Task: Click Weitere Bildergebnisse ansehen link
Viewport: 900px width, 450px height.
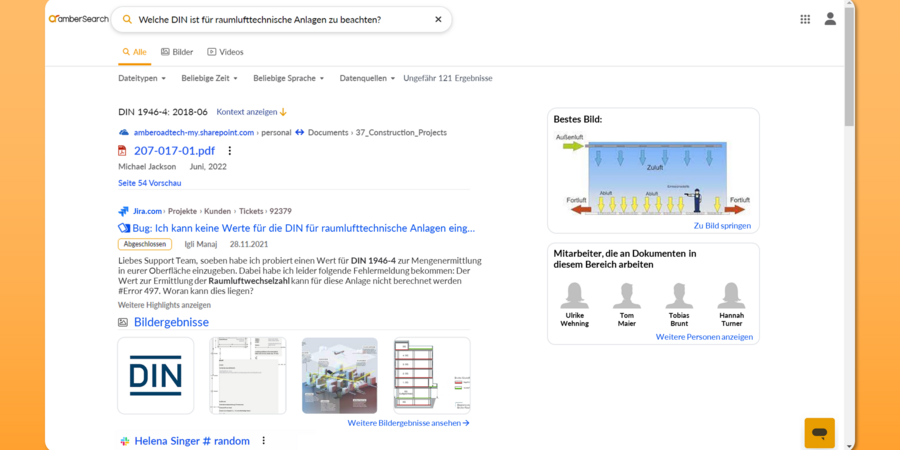Action: 409,423
